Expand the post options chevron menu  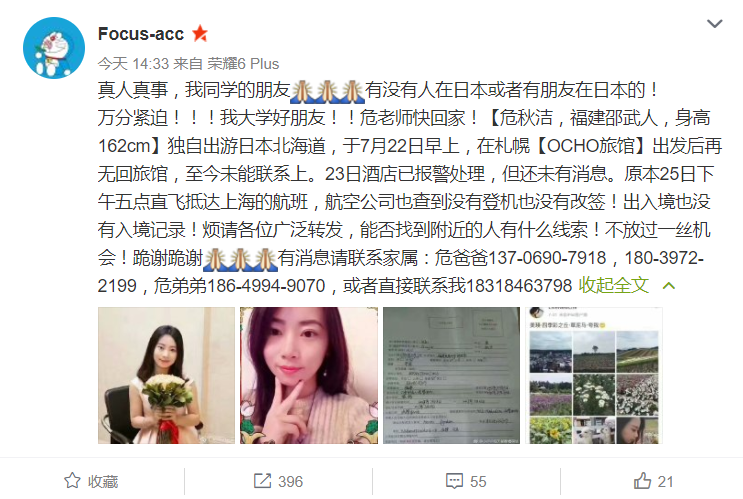[714, 24]
